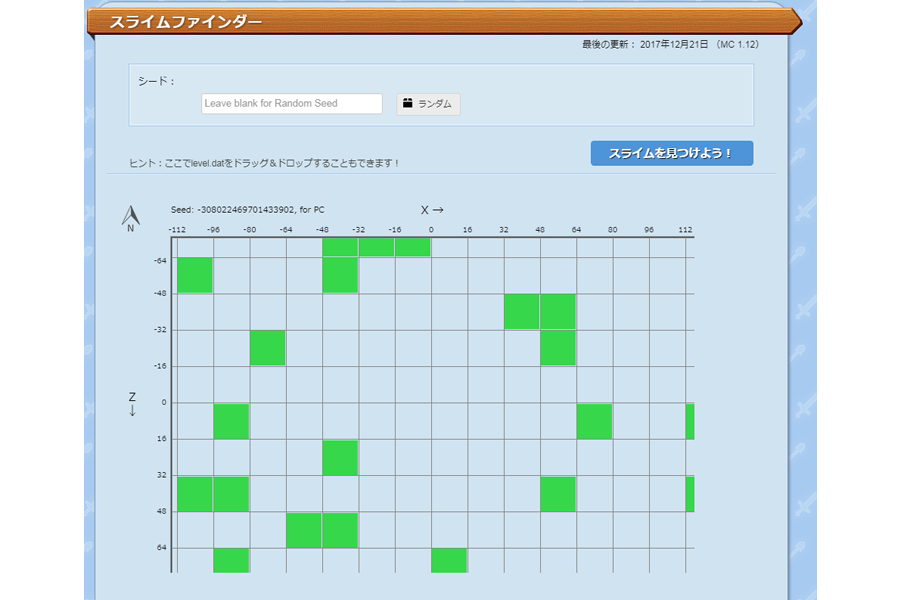Screen dimensions: 900x600
Task: Click the スライムを見つけよう！ button
Action: [672, 153]
